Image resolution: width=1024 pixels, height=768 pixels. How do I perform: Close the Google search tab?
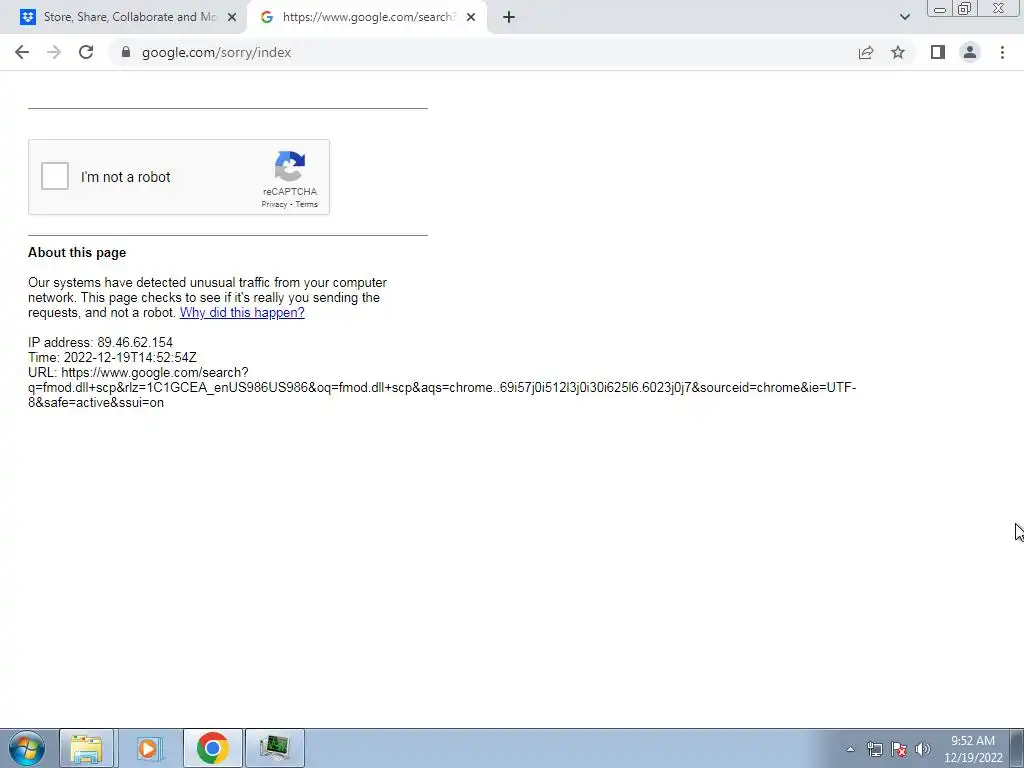pos(471,18)
